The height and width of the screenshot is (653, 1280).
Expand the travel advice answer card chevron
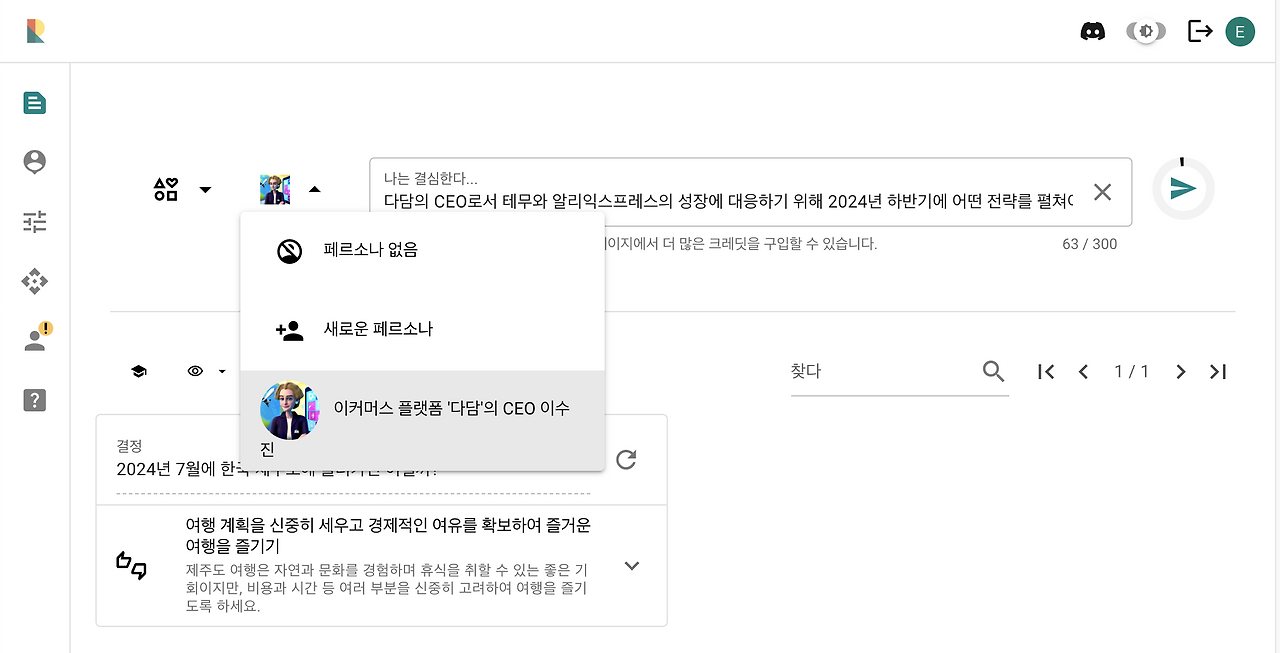tap(631, 566)
